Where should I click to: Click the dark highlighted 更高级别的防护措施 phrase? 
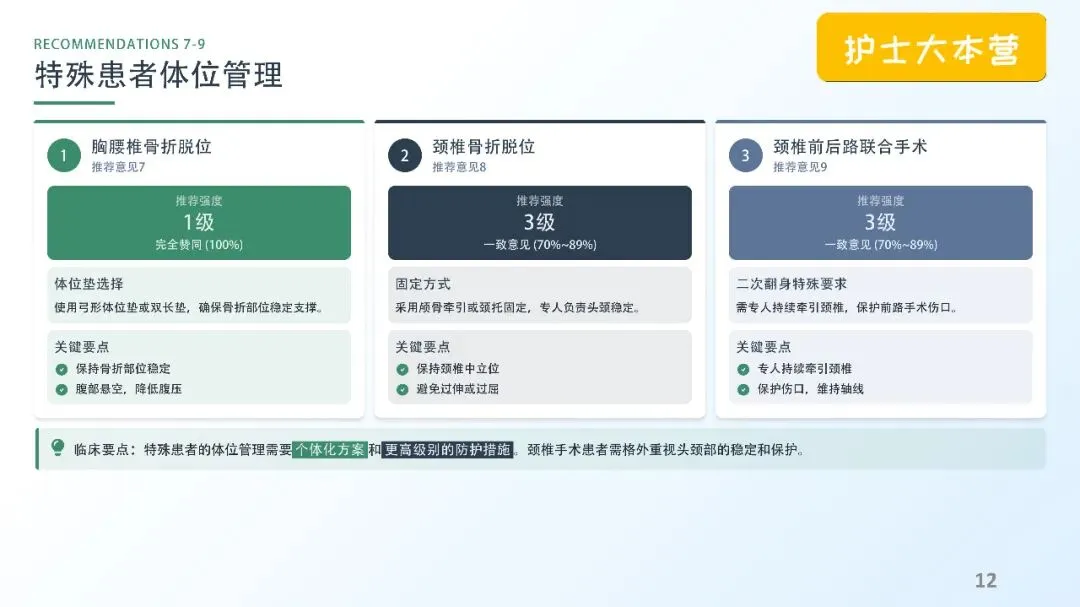(448, 450)
